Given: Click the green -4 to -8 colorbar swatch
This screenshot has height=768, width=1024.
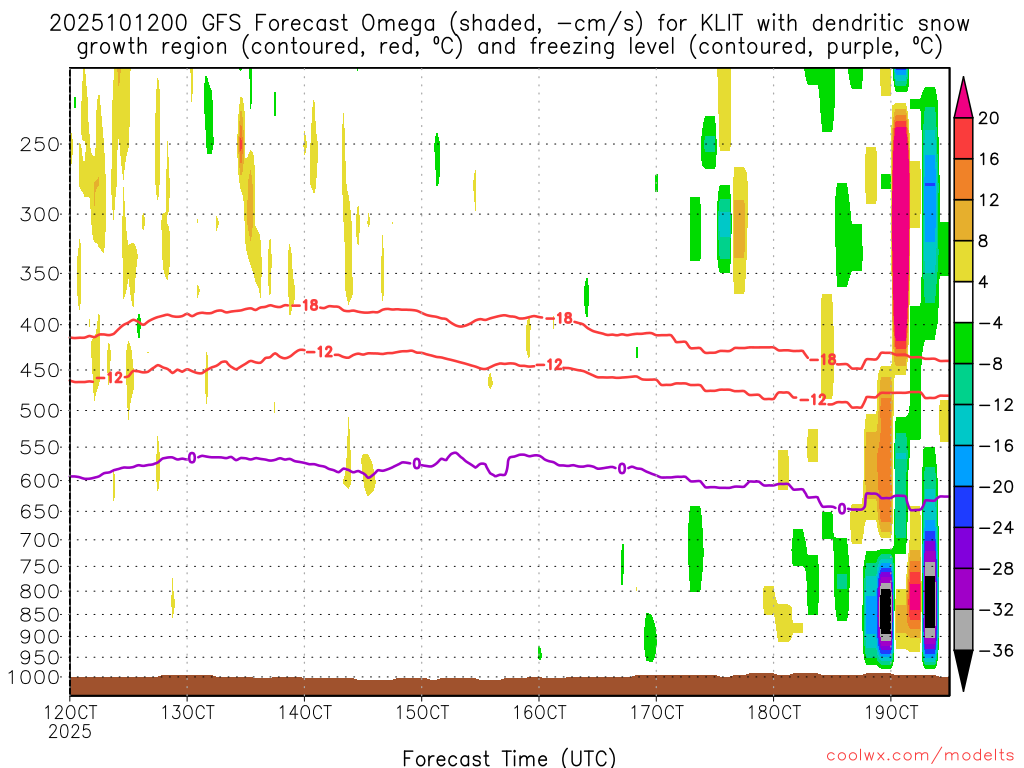Looking at the screenshot, I should (963, 344).
